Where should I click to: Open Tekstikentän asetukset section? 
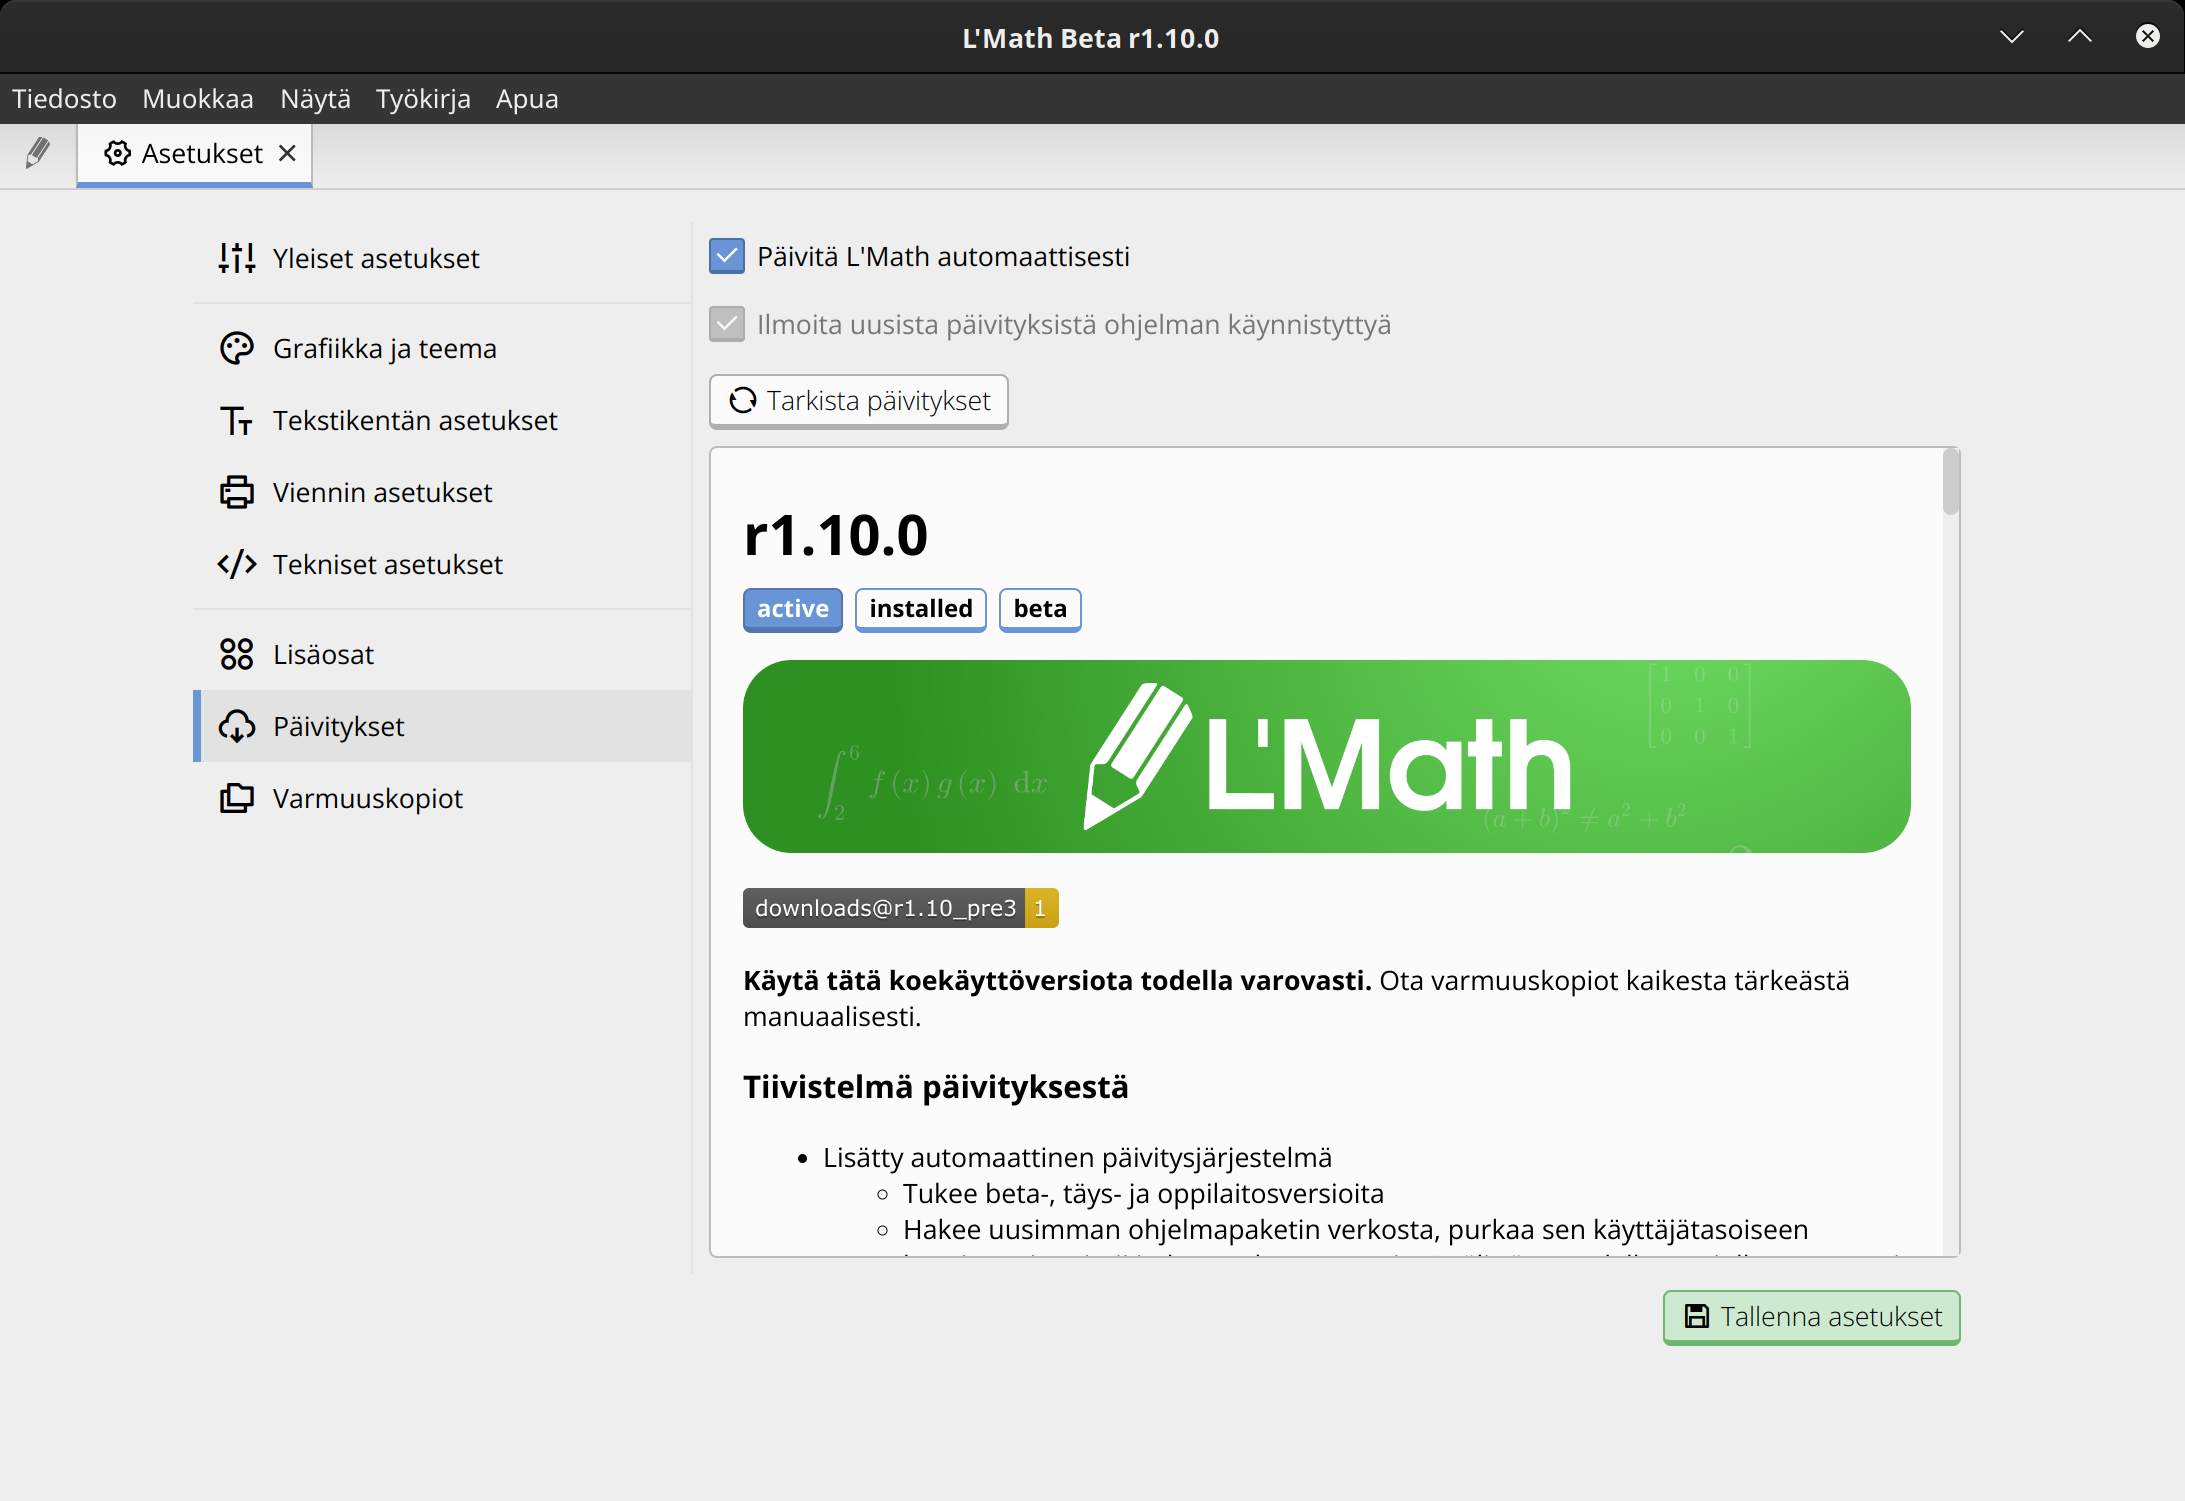[x=442, y=420]
